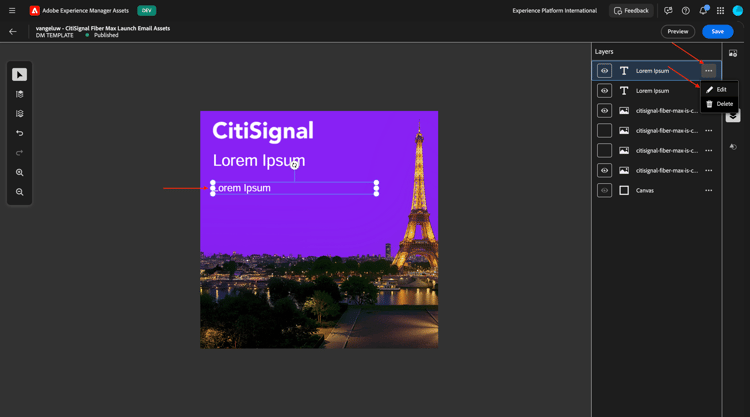Go back using the left arrow
Image resolution: width=750 pixels, height=417 pixels.
(x=13, y=32)
